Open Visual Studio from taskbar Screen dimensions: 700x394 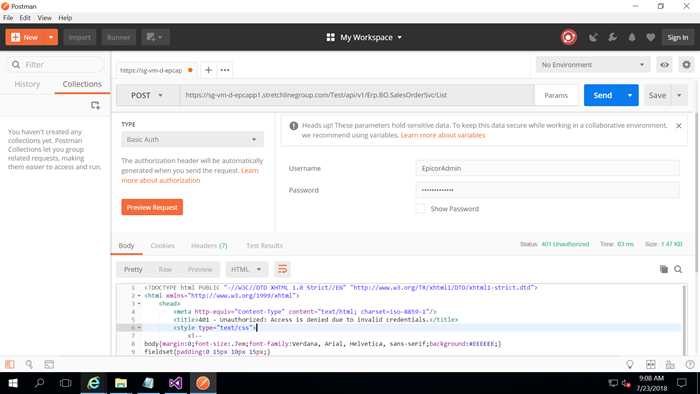(x=175, y=383)
